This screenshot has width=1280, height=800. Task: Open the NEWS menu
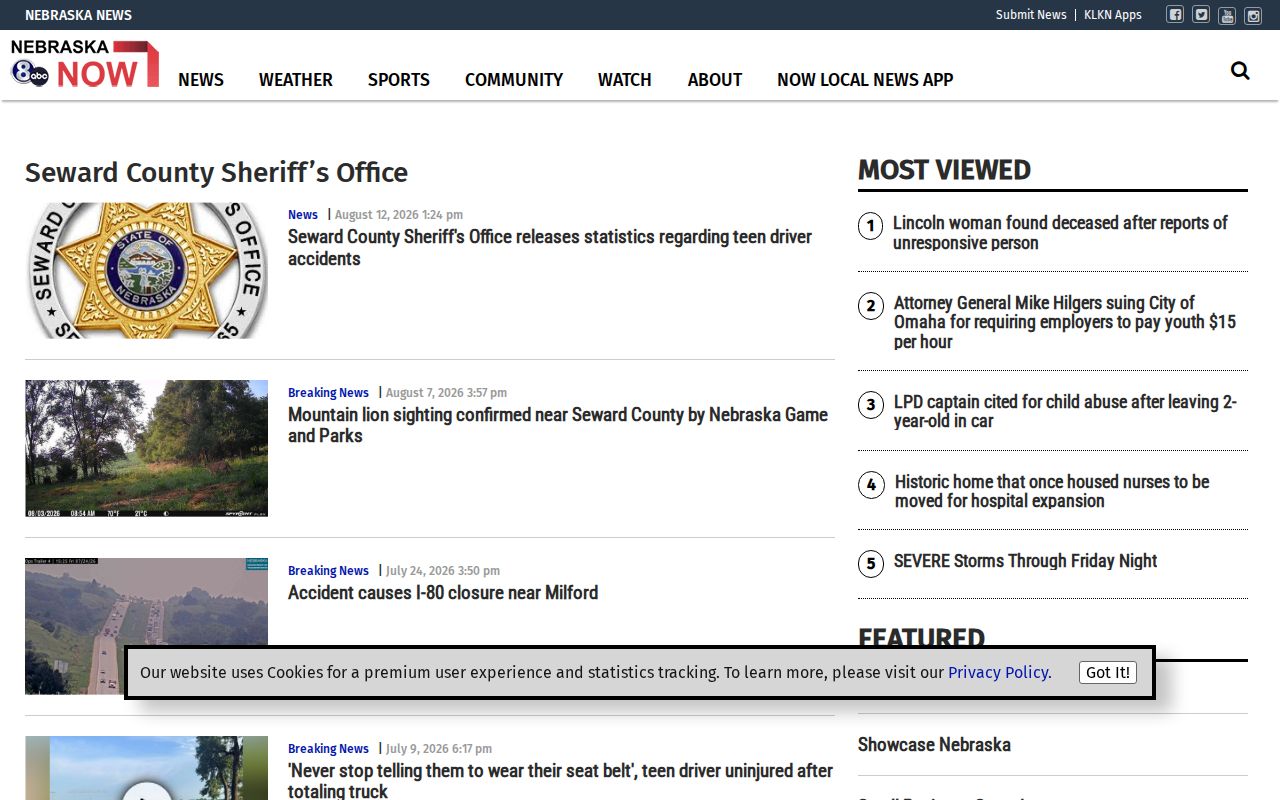pyautogui.click(x=201, y=80)
